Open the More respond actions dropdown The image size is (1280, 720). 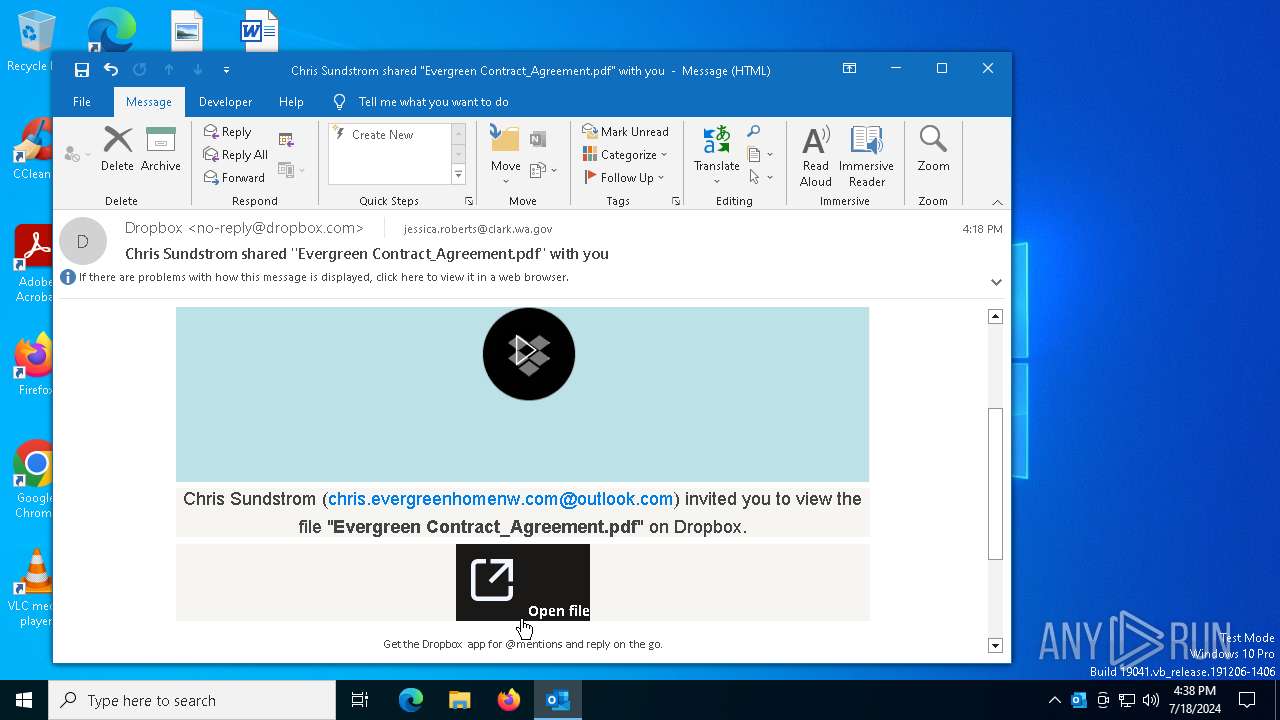point(290,170)
